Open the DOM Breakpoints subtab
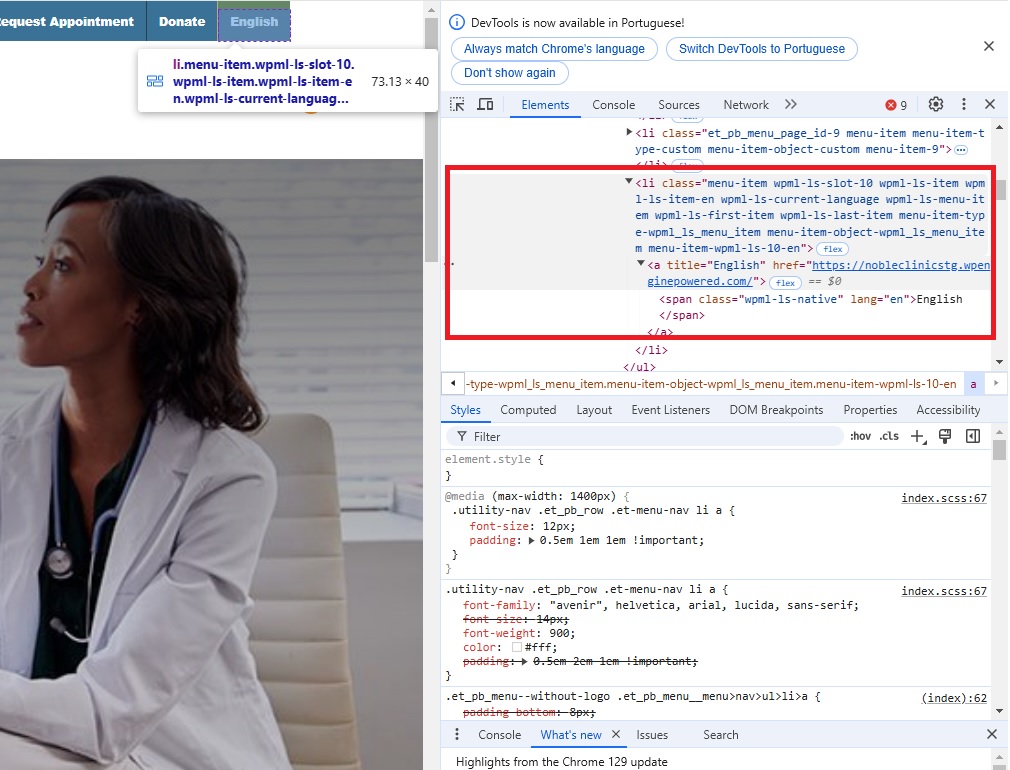 pos(776,410)
